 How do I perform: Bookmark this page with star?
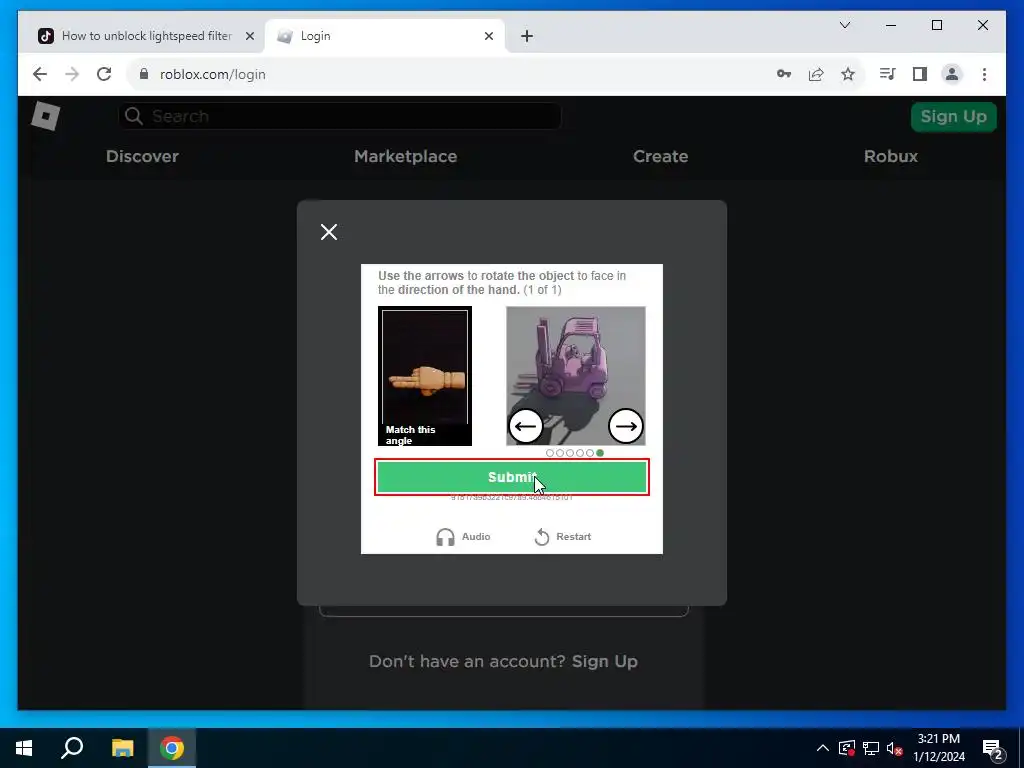tap(848, 74)
